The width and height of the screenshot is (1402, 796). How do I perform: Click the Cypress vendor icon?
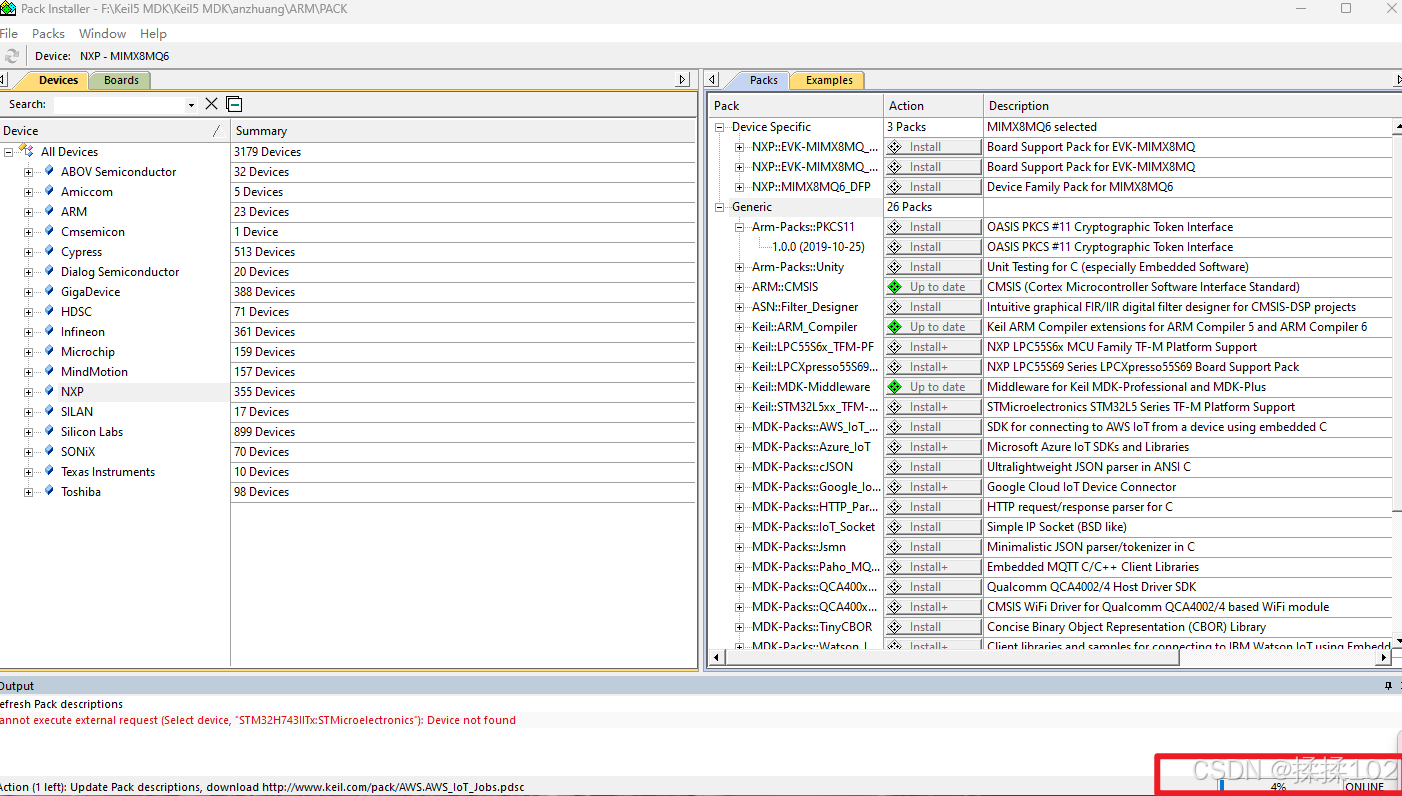click(x=49, y=251)
